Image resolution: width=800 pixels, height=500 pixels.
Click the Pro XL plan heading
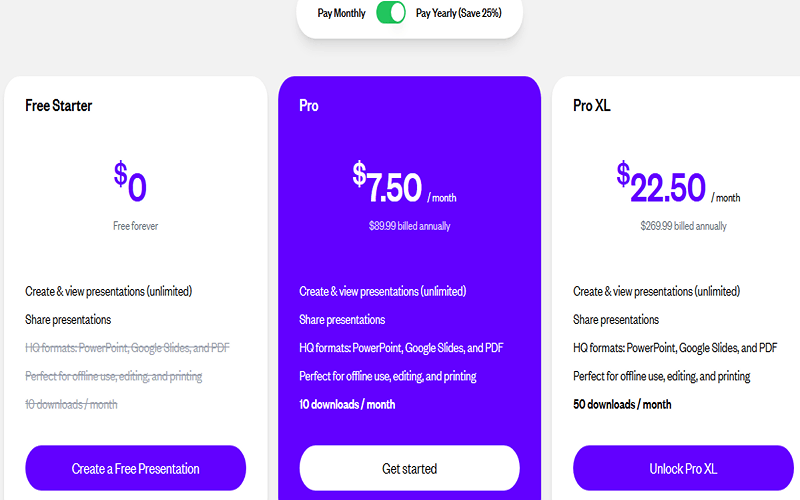[x=591, y=106]
